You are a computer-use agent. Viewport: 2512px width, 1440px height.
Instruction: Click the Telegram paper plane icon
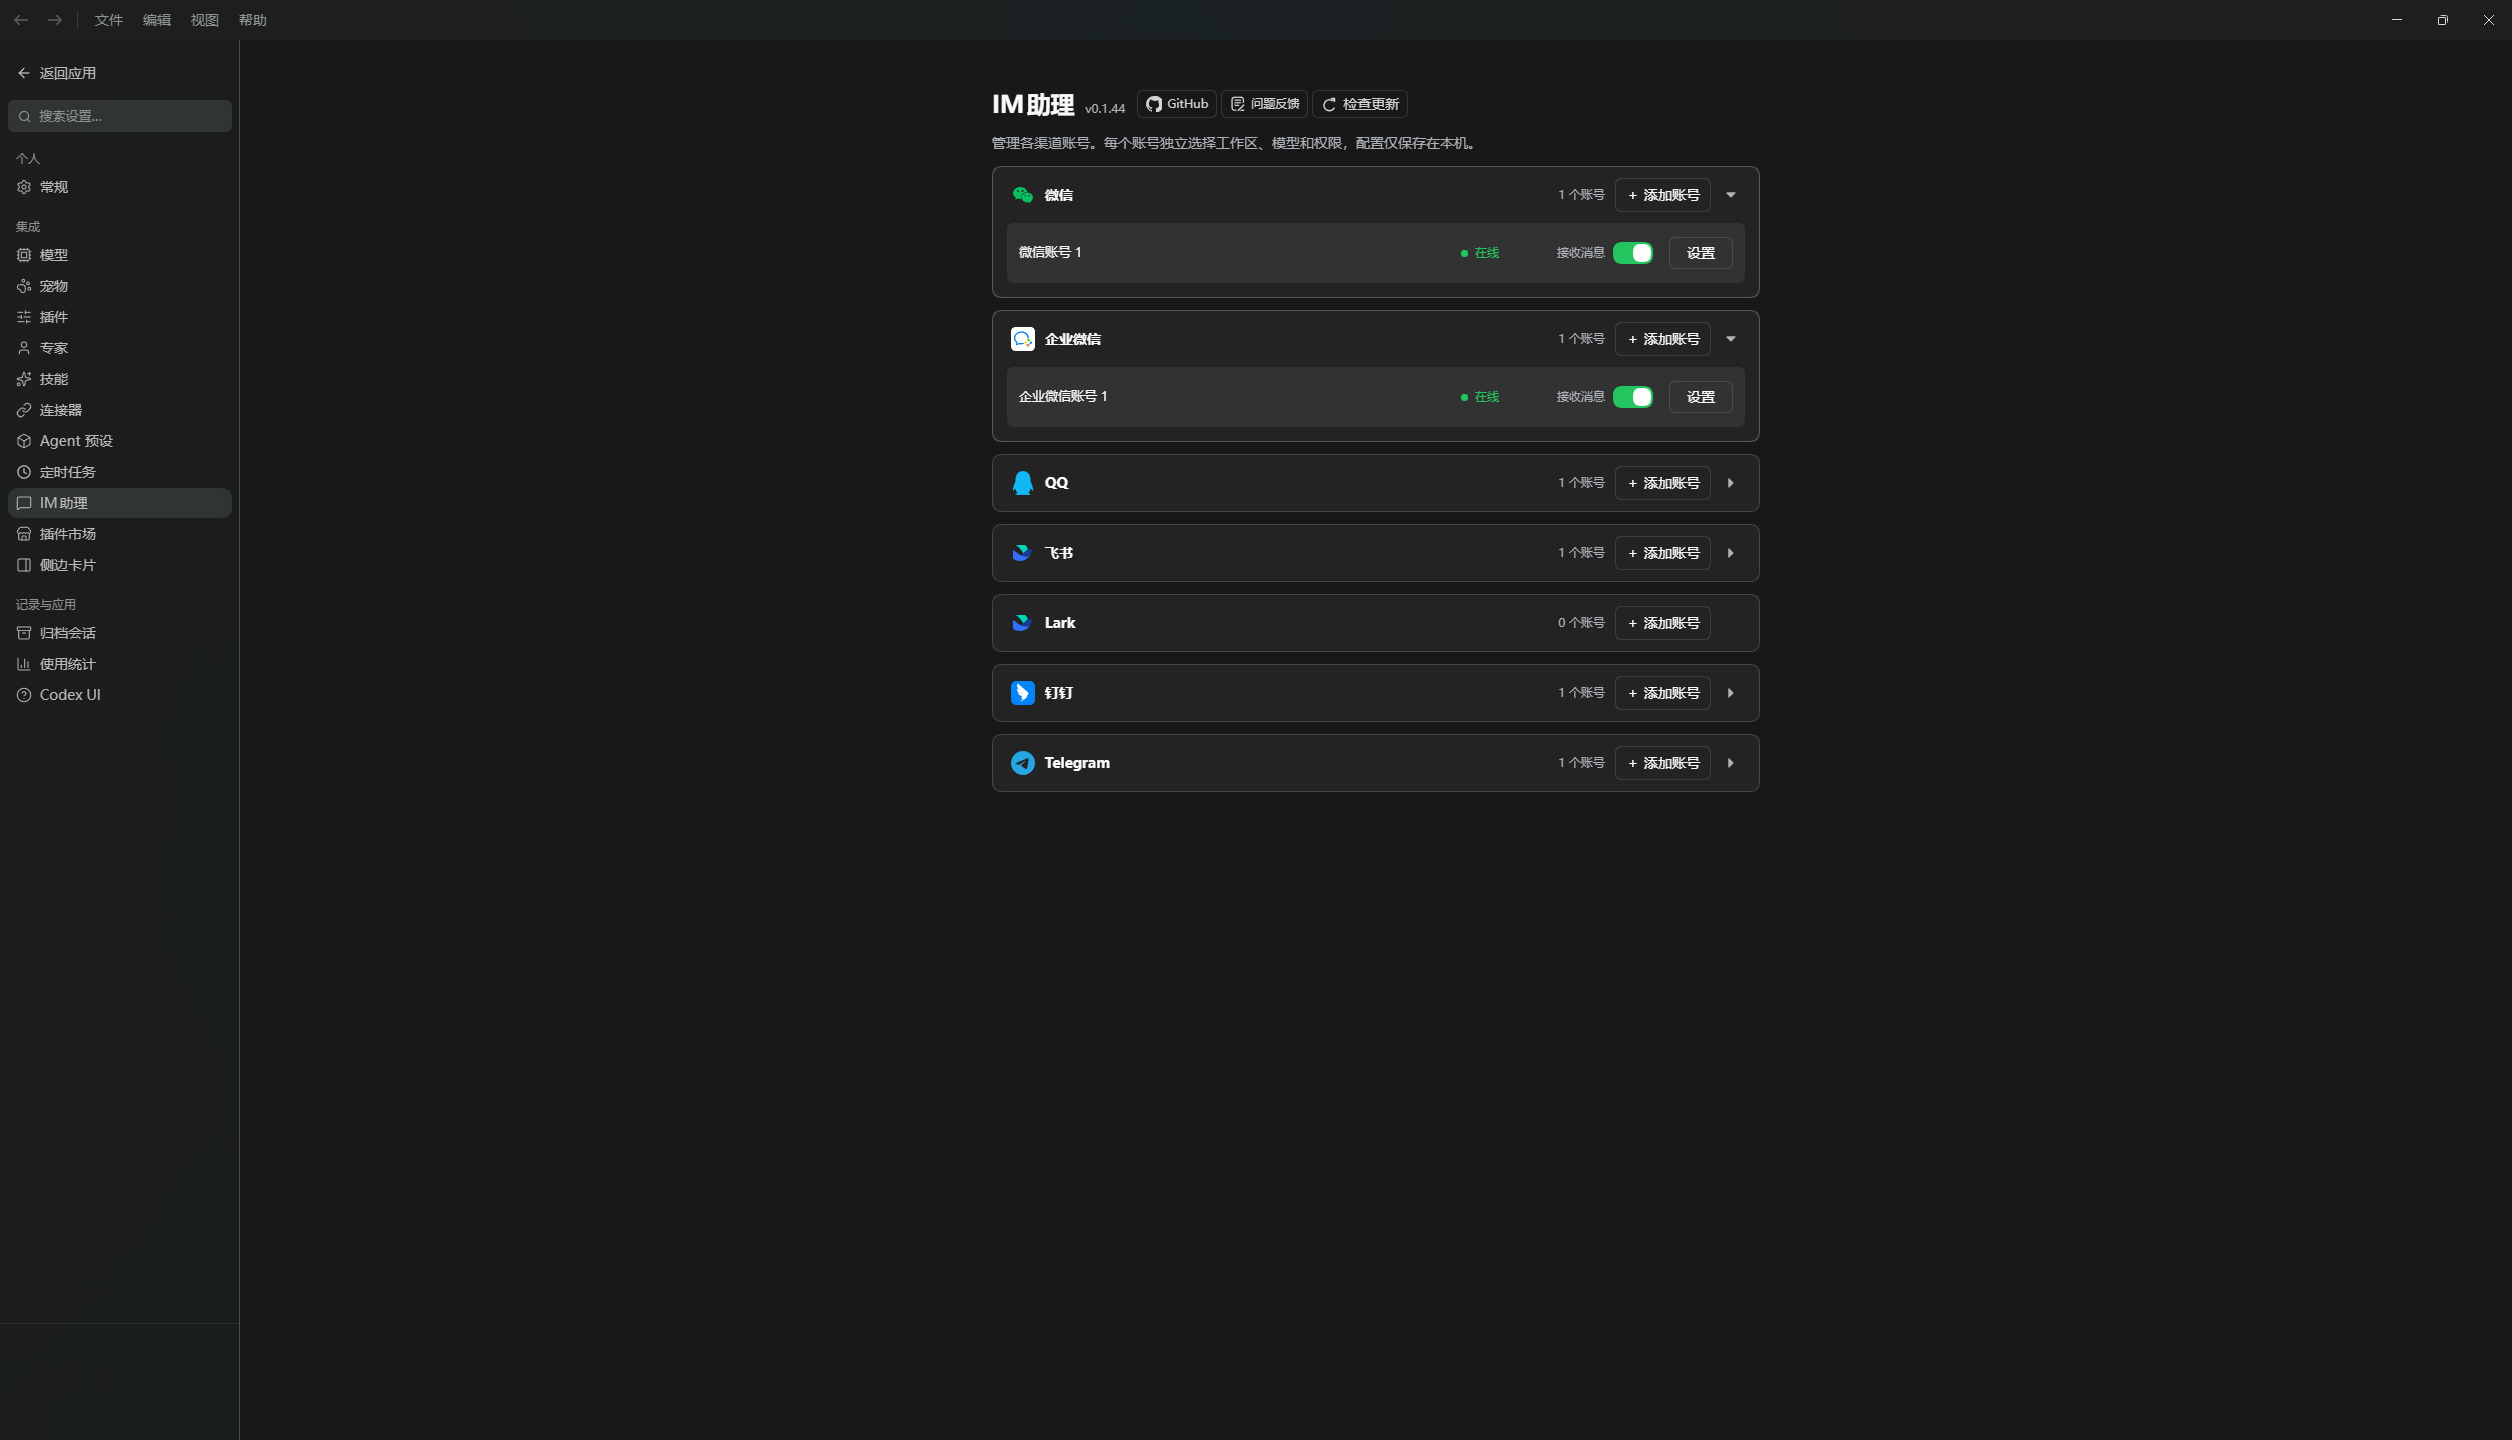click(x=1022, y=763)
